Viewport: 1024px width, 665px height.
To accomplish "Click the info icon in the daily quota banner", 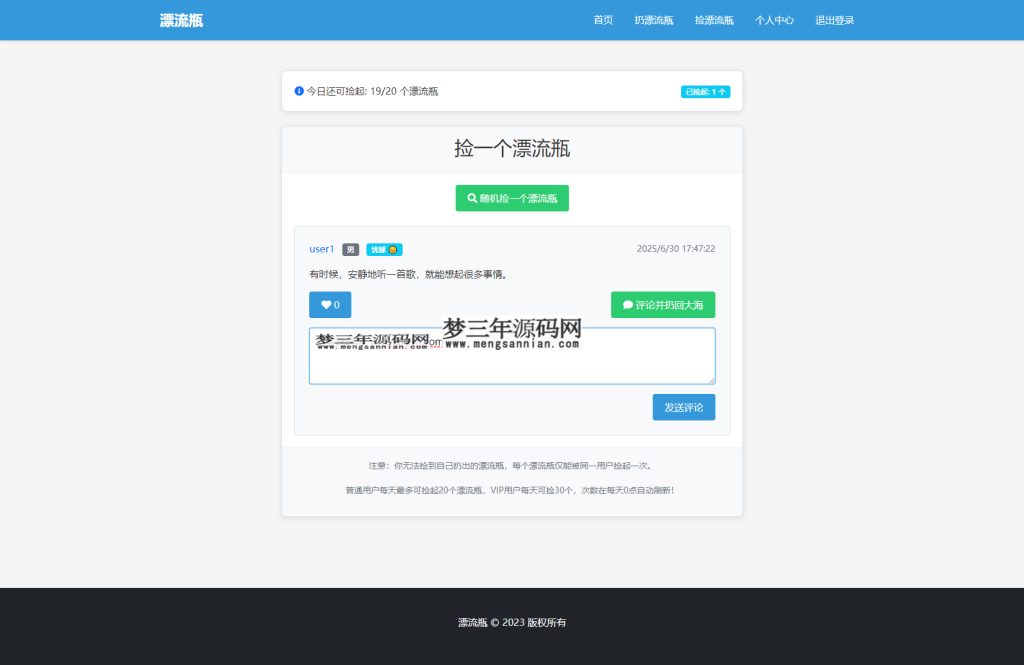I will click(298, 90).
